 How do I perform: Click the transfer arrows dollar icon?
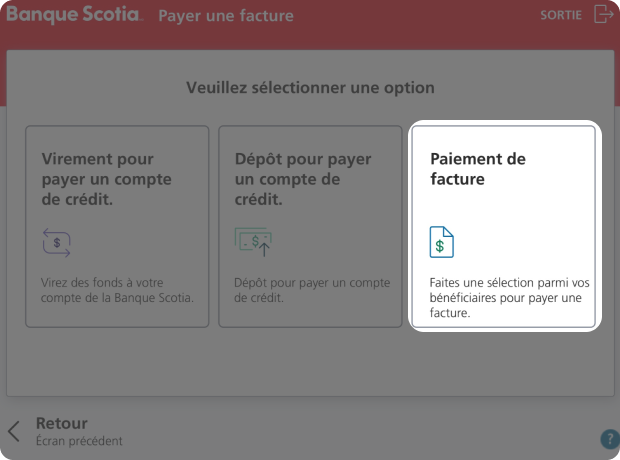(57, 242)
